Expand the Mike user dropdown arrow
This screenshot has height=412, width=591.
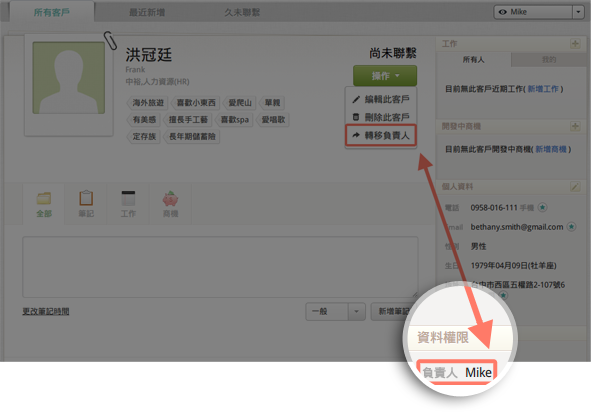click(x=578, y=12)
